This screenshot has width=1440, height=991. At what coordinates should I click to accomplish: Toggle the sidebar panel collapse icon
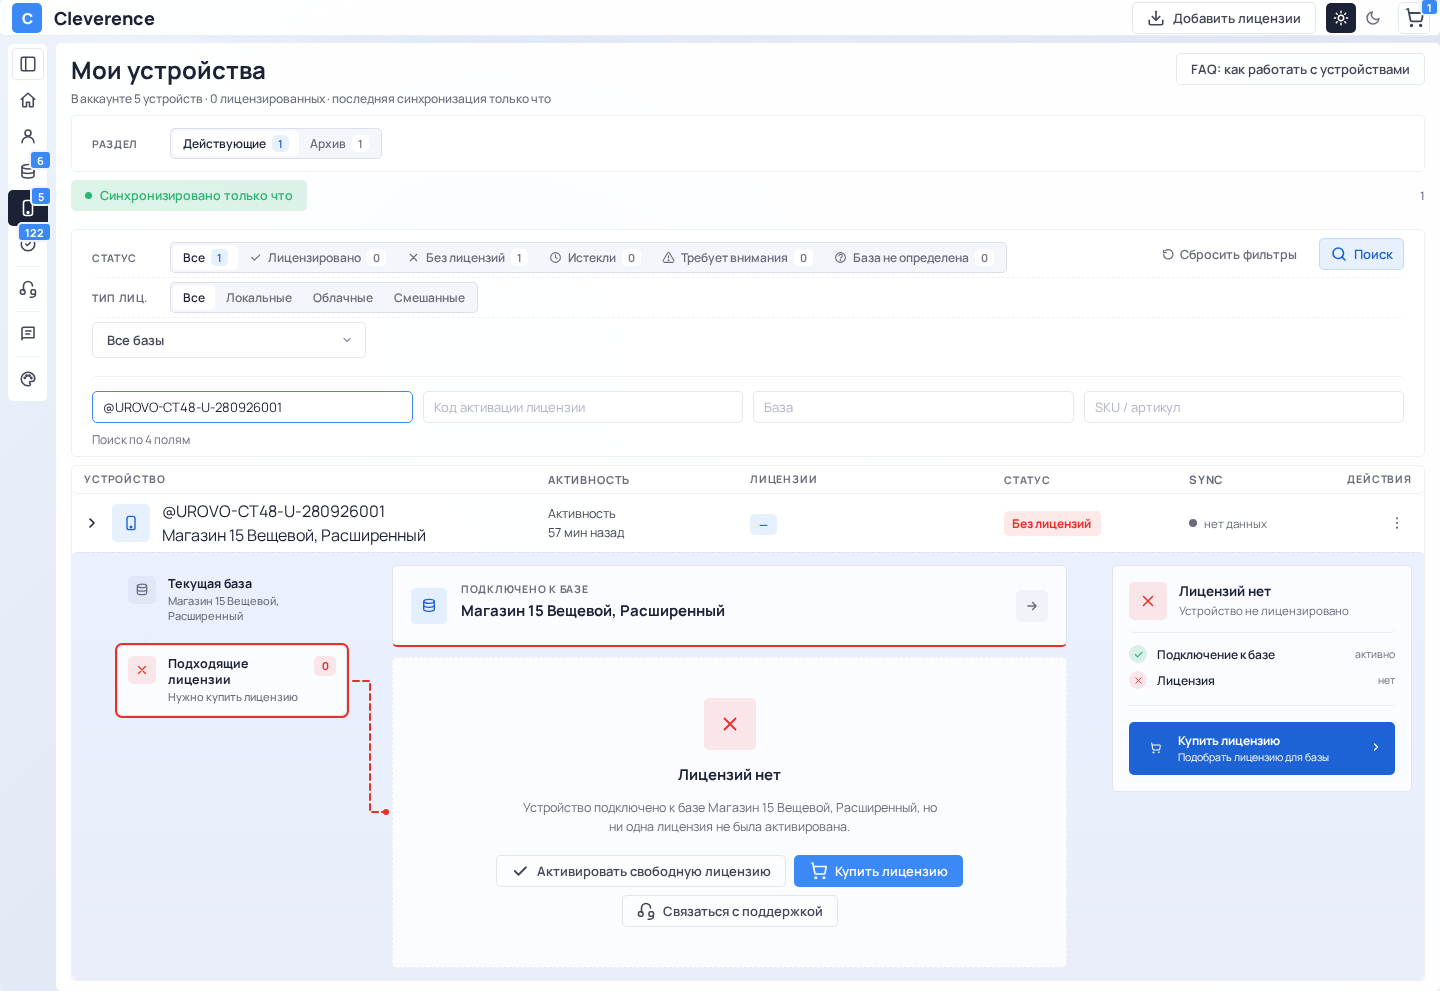(x=28, y=64)
